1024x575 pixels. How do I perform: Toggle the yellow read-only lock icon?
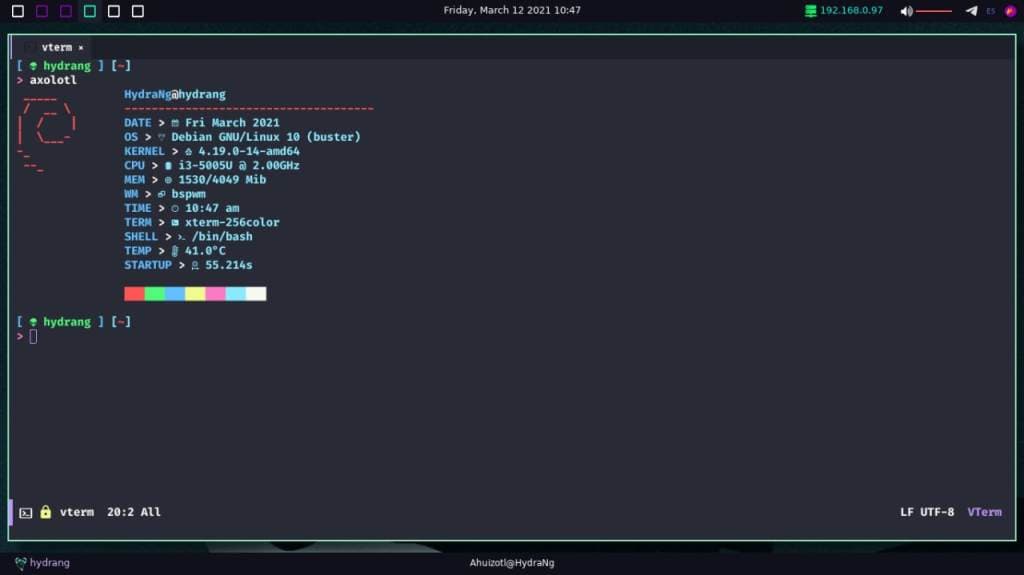coord(45,512)
